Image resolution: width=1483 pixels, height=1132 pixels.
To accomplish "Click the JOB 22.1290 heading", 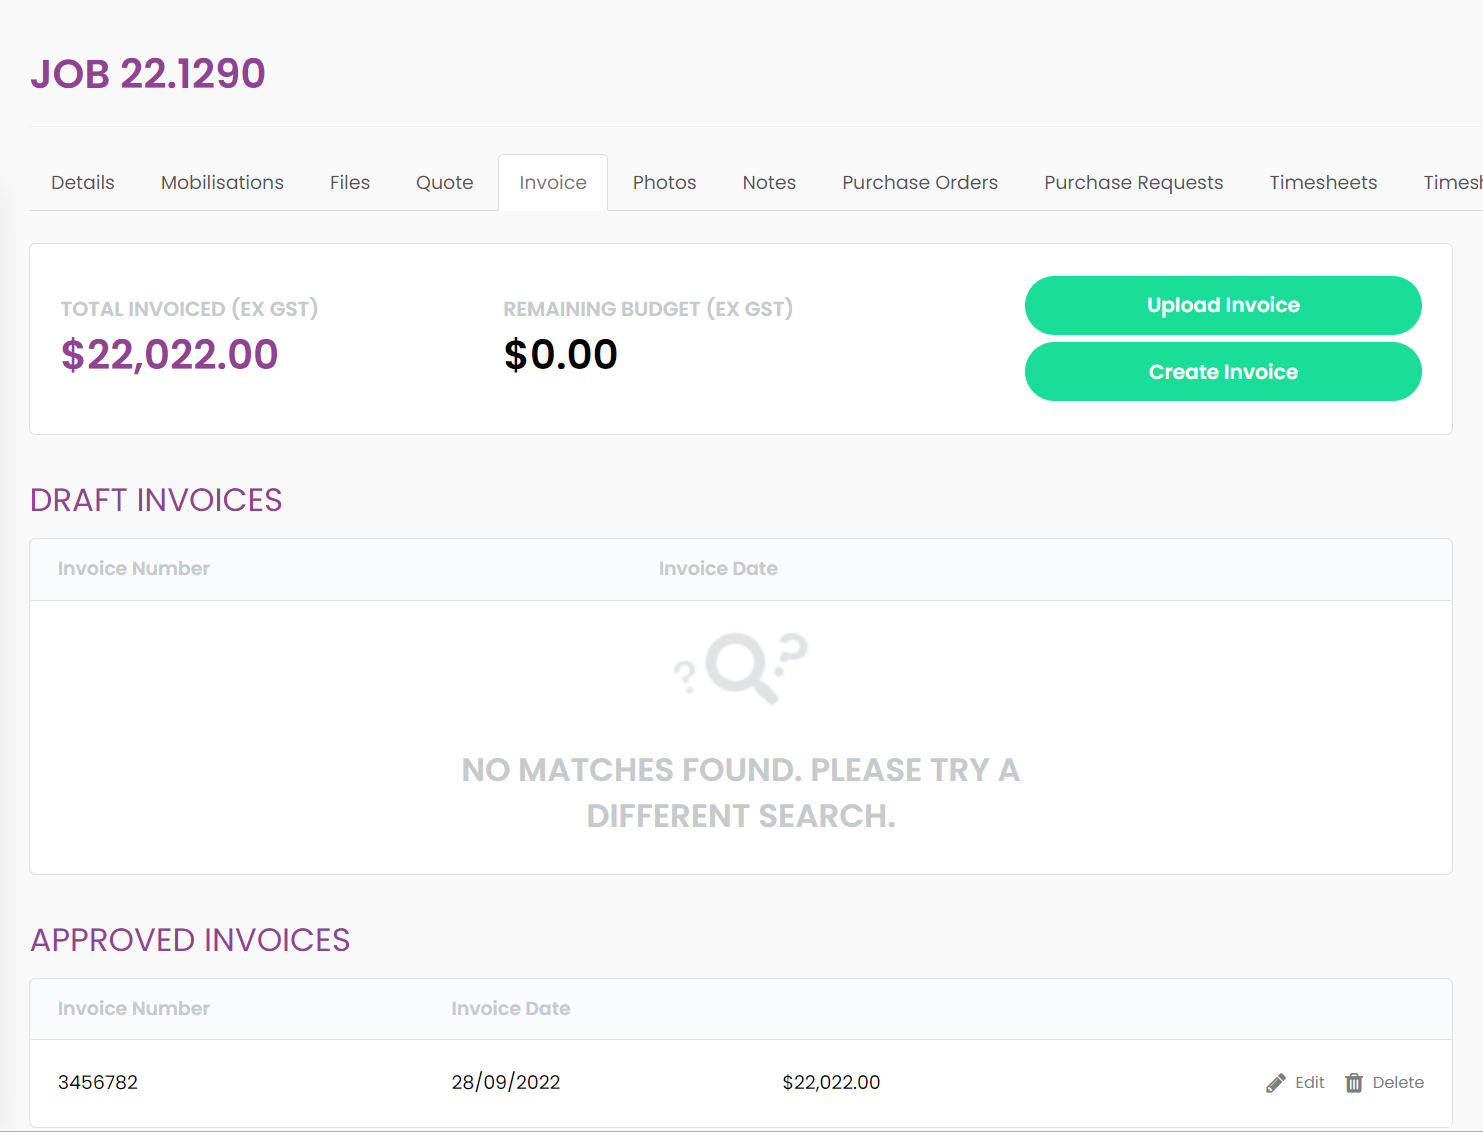I will [x=148, y=74].
